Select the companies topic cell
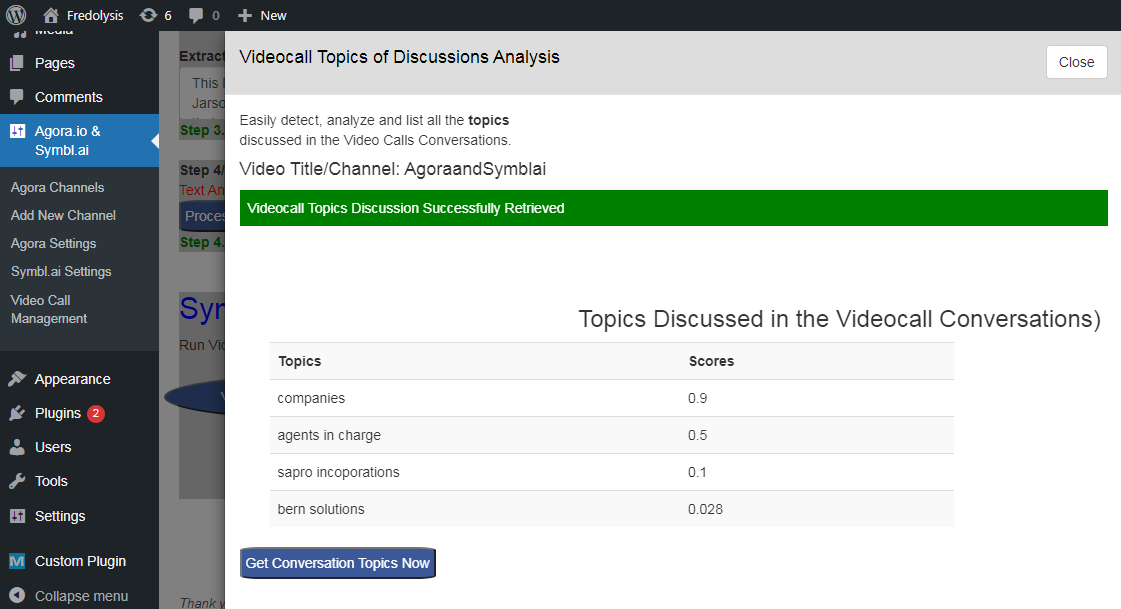Viewport: 1121px width, 609px height. 311,398
